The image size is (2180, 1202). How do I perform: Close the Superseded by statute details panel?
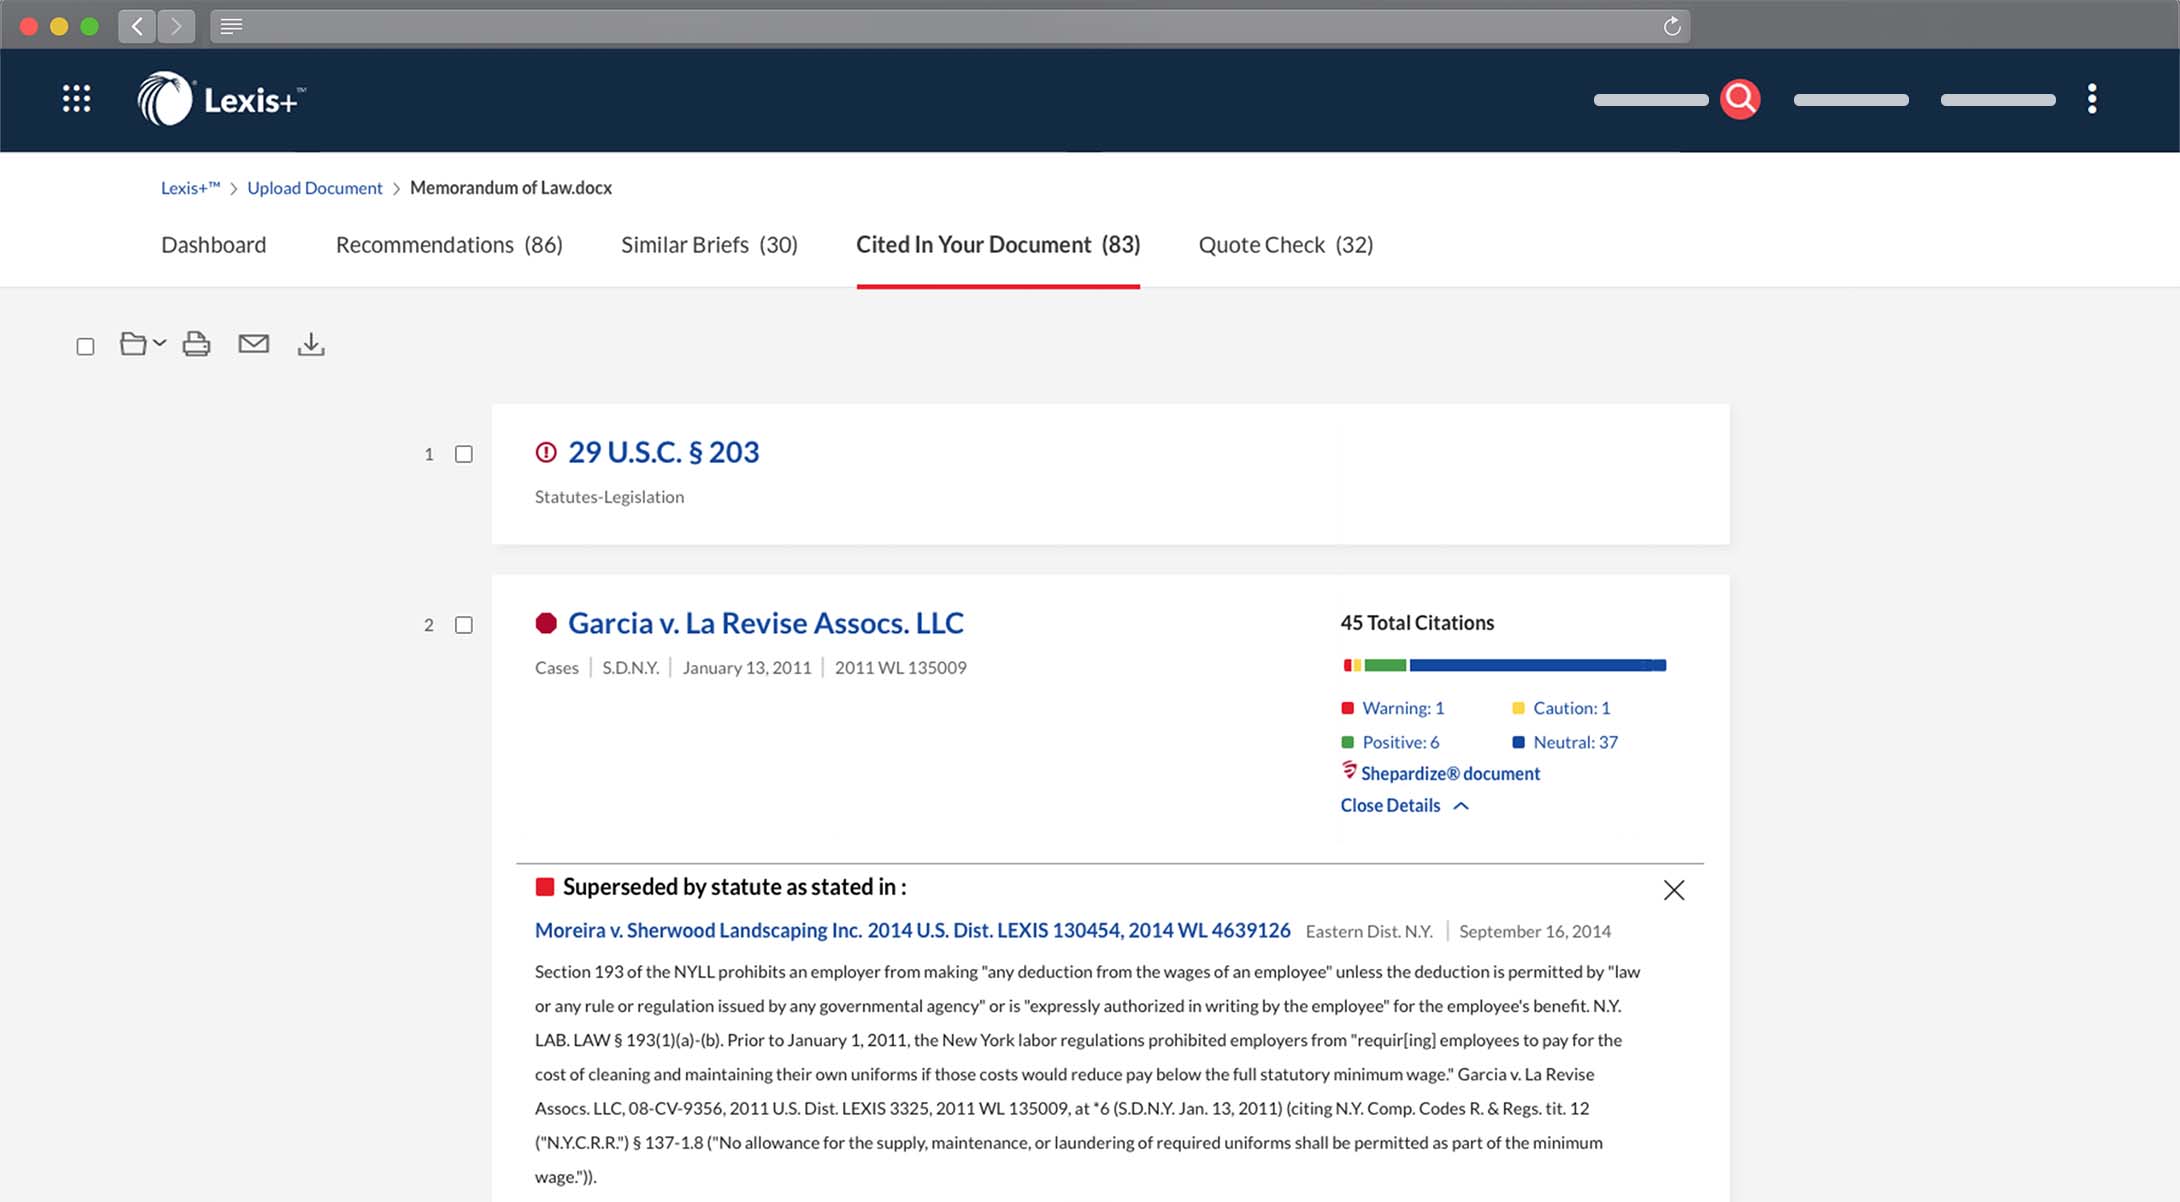coord(1674,890)
